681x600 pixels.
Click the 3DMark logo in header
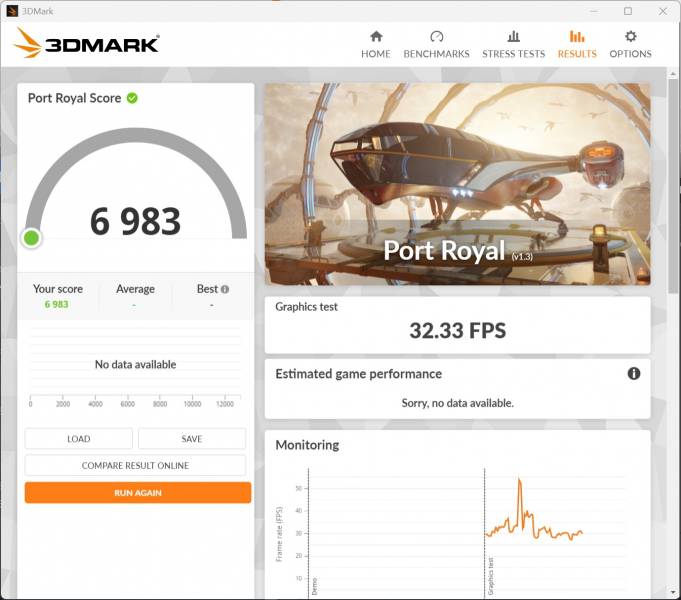point(86,43)
